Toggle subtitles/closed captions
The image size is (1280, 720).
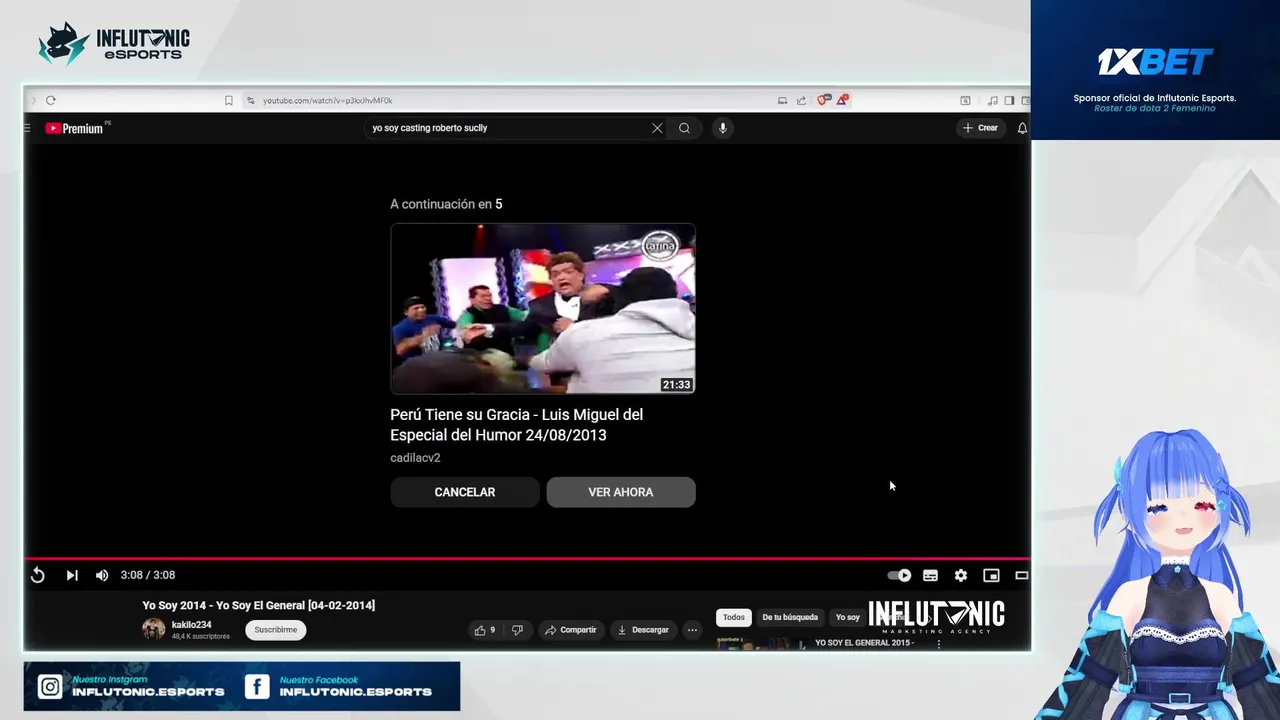click(930, 575)
